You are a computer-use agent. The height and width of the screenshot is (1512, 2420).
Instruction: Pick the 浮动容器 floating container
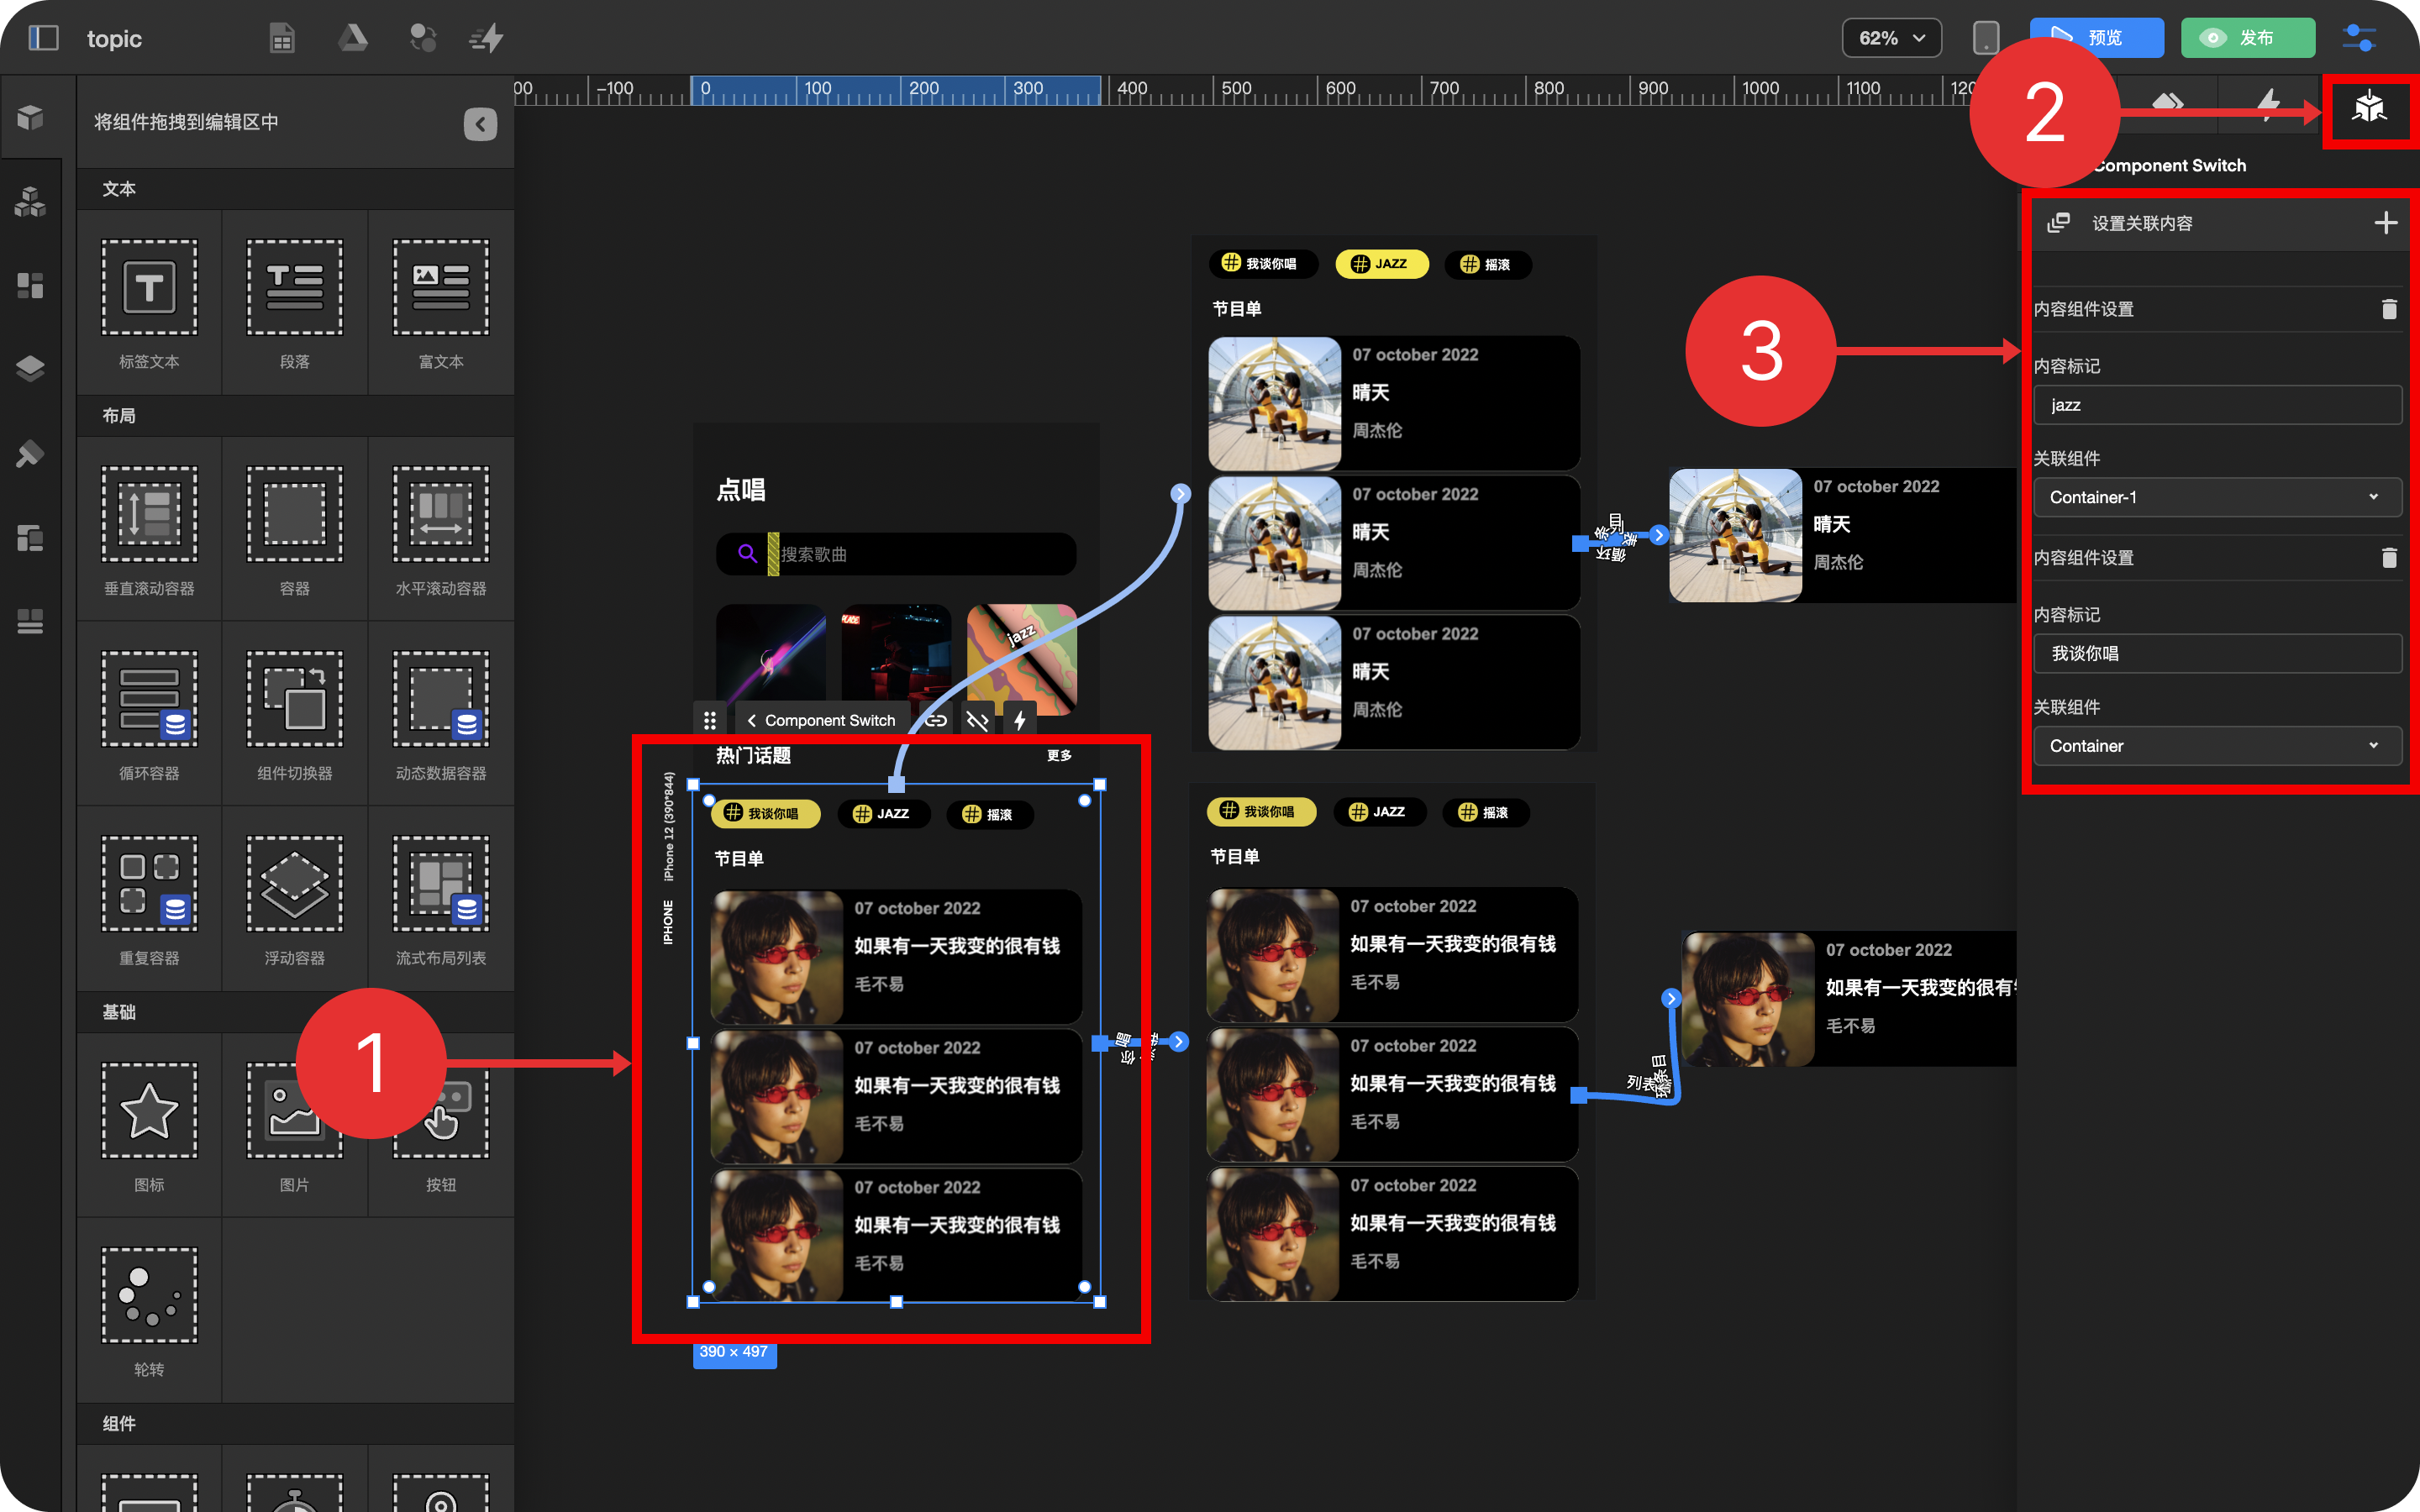point(295,899)
